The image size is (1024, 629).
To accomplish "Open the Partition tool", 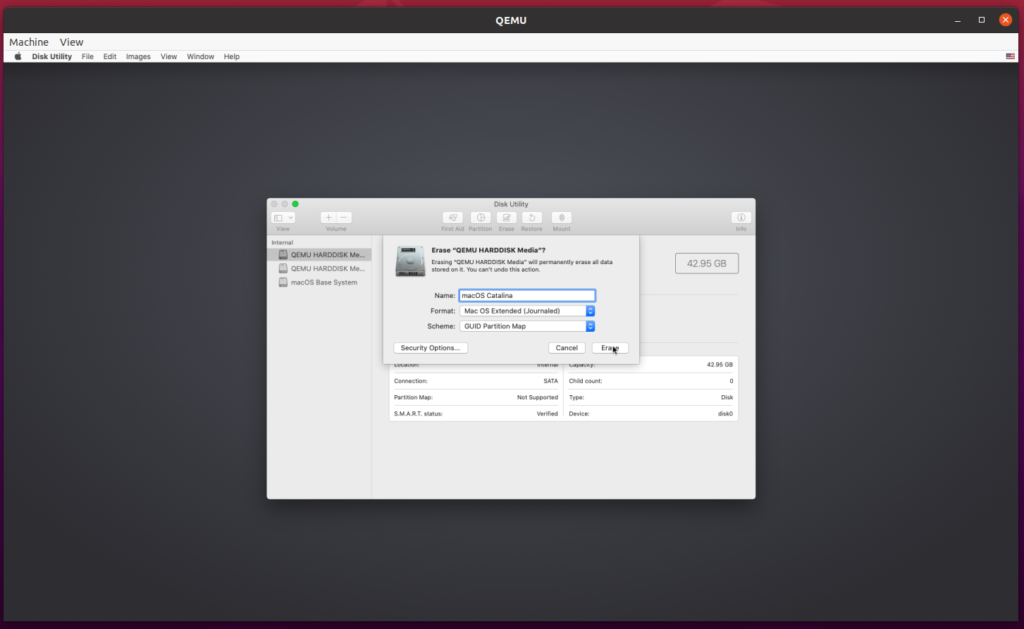I will click(x=480, y=218).
